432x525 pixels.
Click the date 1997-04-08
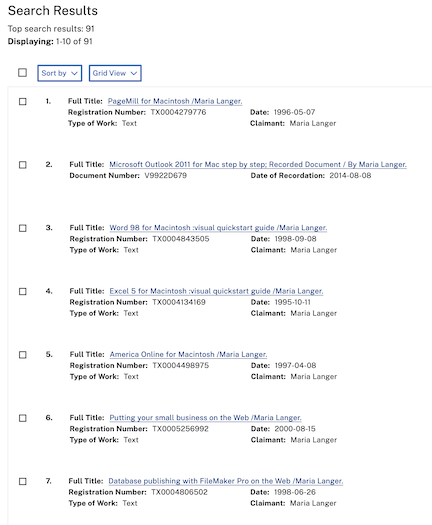[295, 365]
